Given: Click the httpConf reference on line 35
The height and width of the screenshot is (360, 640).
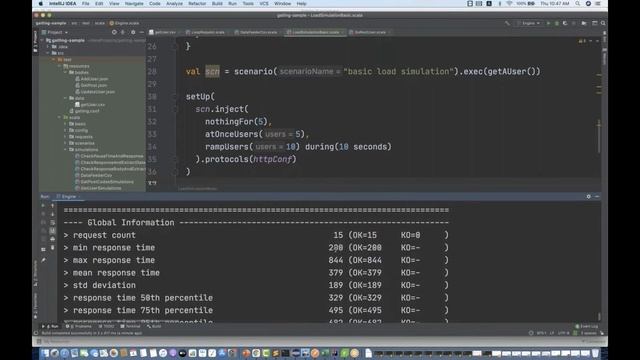Looking at the screenshot, I should point(273,159).
